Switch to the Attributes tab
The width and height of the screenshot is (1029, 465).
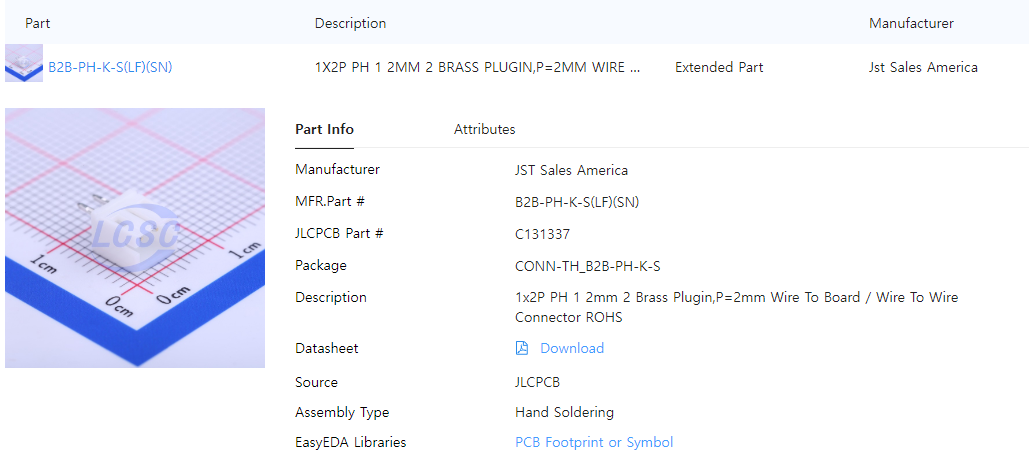click(484, 129)
